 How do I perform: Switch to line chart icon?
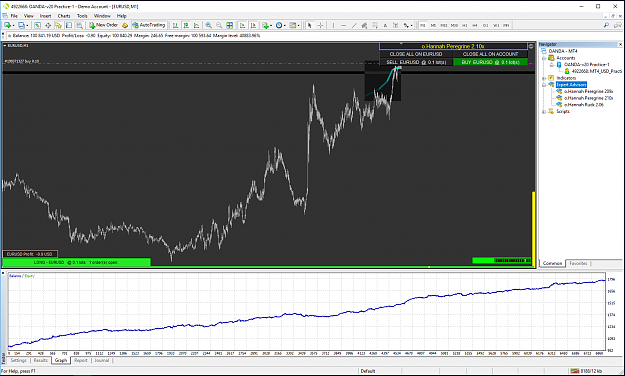pyautogui.click(x=197, y=25)
